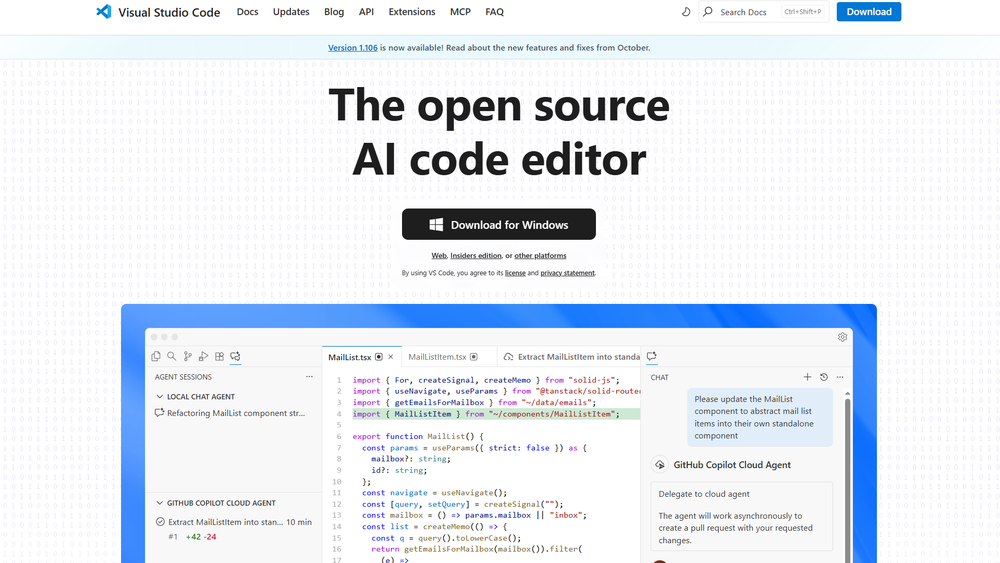
Task: Follow the Version 1.106 link
Action: (353, 48)
